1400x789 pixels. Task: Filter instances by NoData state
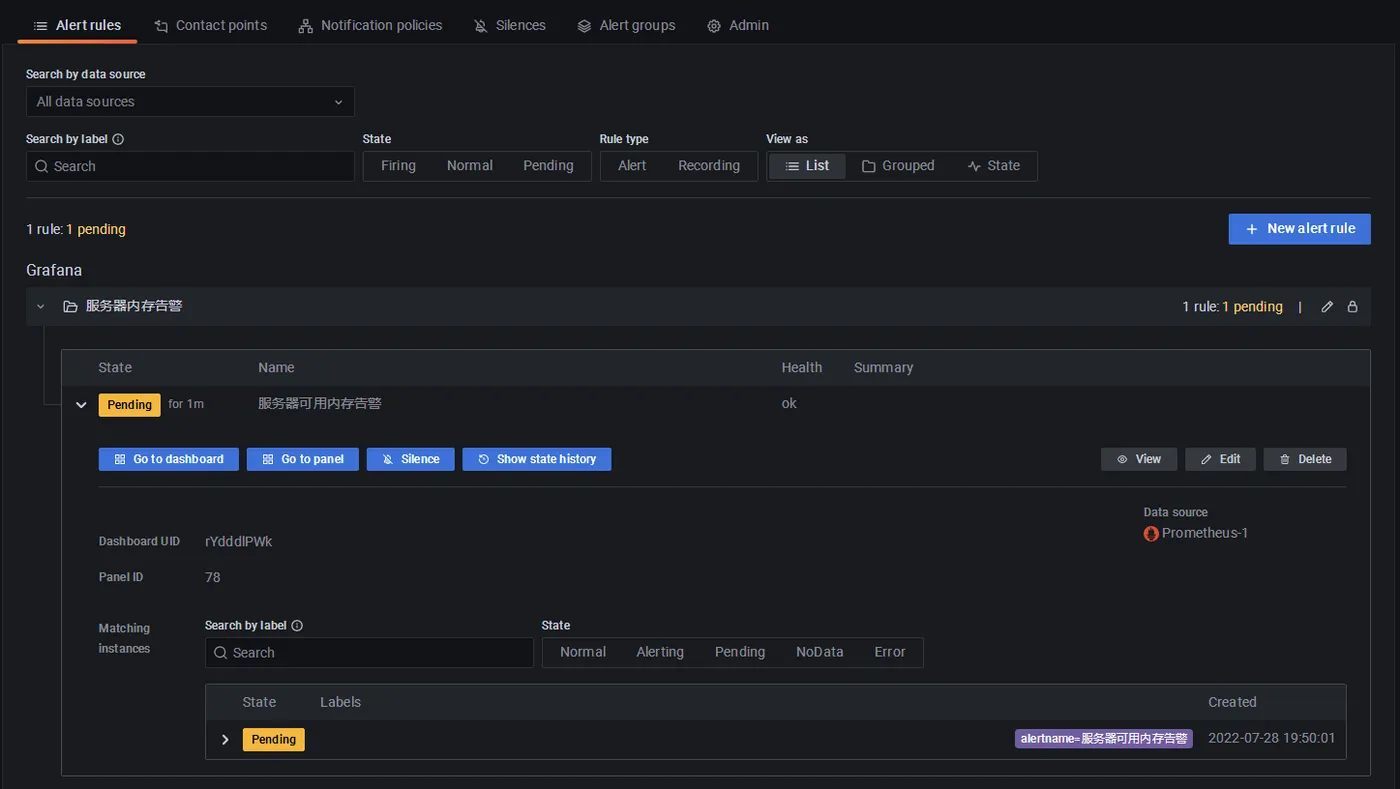(x=820, y=652)
